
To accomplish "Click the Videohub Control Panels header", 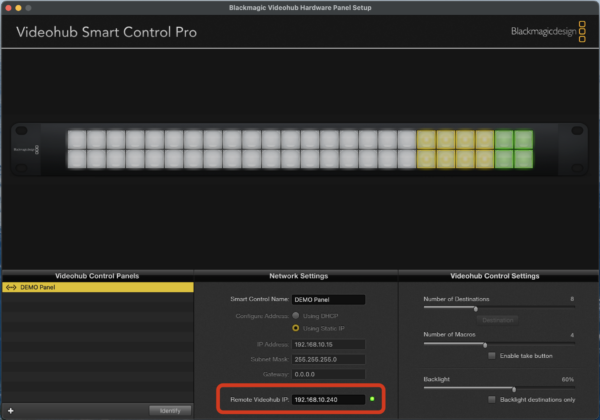I will point(97,276).
